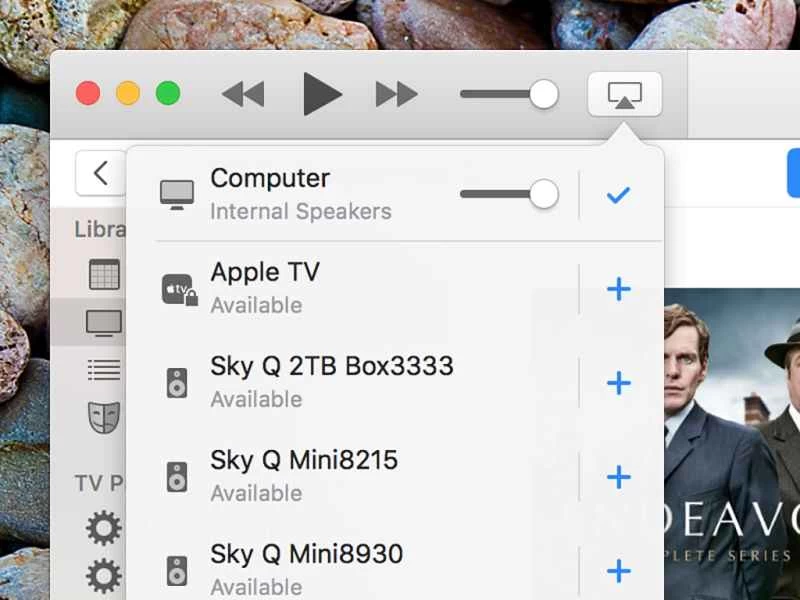The height and width of the screenshot is (600, 800).
Task: Add Apple TV as an AirPlay output
Action: point(618,289)
